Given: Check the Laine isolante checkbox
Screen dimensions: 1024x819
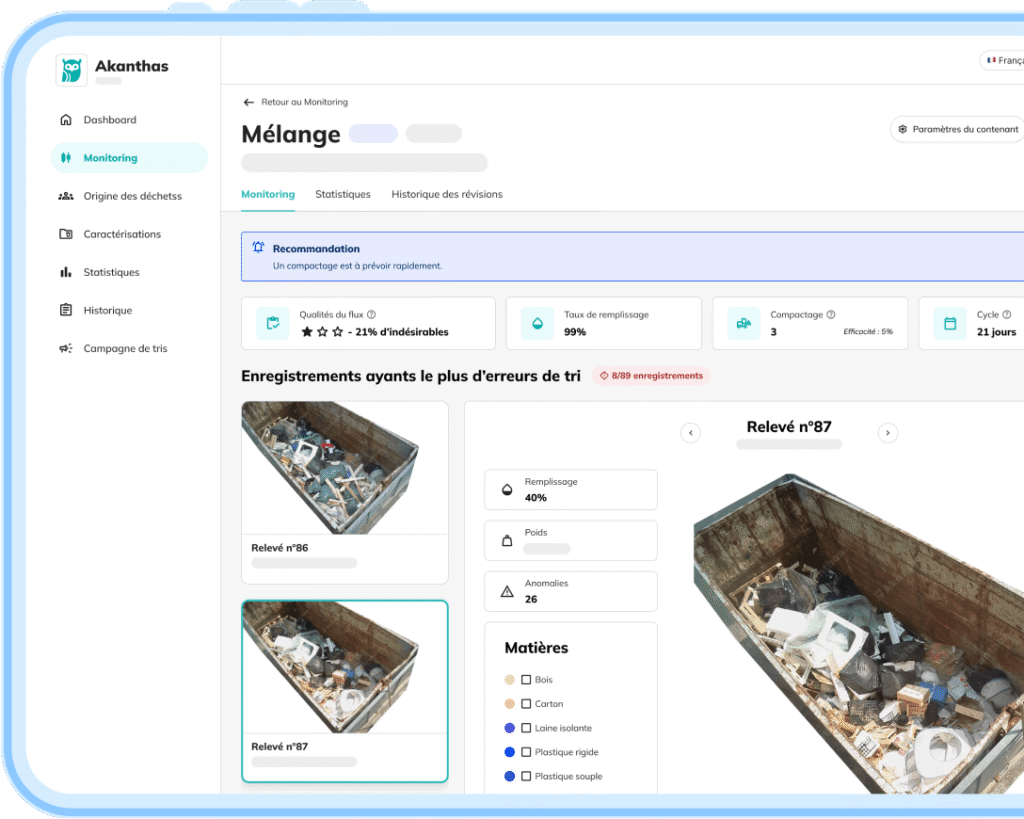Looking at the screenshot, I should click(x=526, y=728).
